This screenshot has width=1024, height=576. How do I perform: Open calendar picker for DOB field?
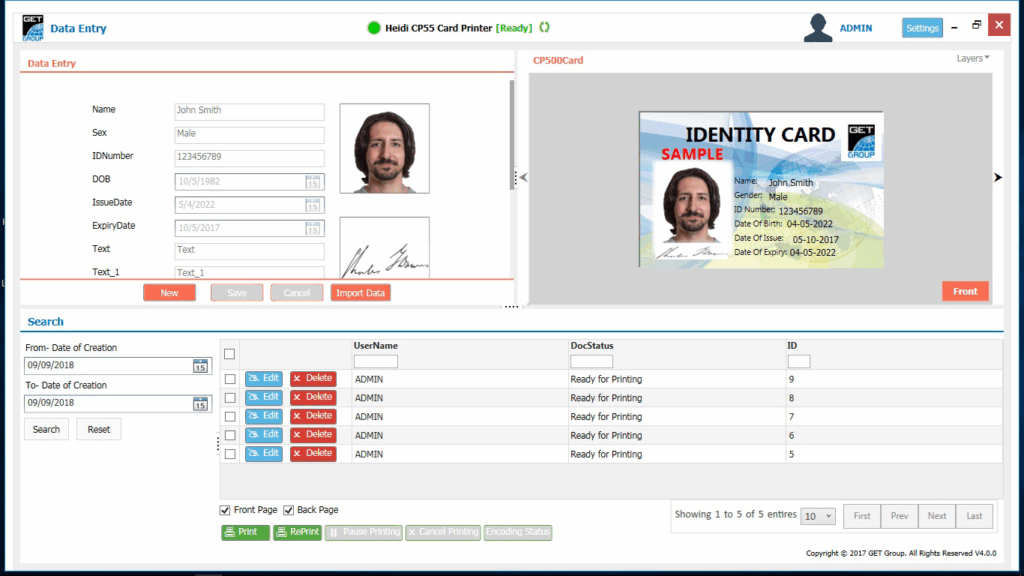click(x=313, y=181)
